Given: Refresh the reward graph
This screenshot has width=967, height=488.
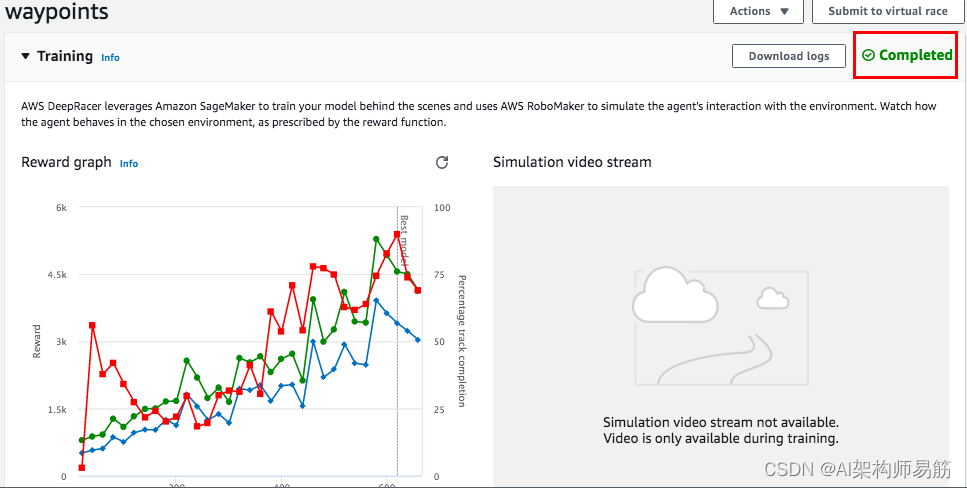Looking at the screenshot, I should [x=442, y=163].
